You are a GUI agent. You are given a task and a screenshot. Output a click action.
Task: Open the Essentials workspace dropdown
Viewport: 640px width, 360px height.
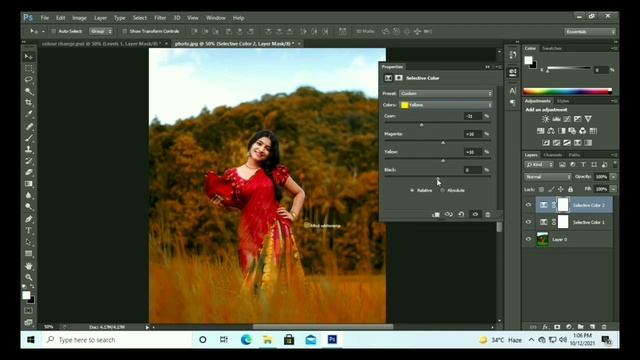[x=590, y=31]
